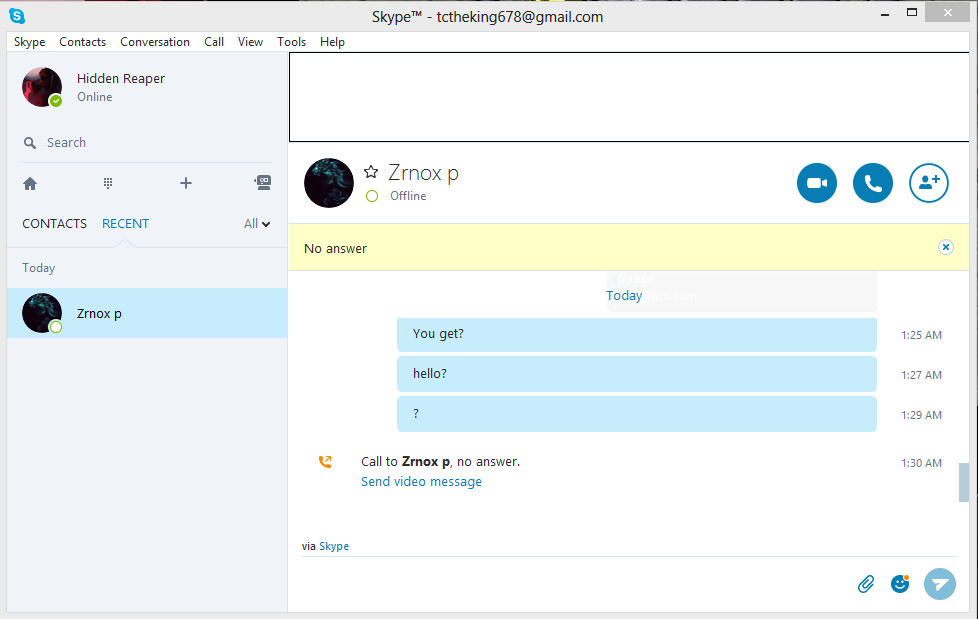Click the Today date link in the chat
This screenshot has height=619, width=978.
point(624,296)
